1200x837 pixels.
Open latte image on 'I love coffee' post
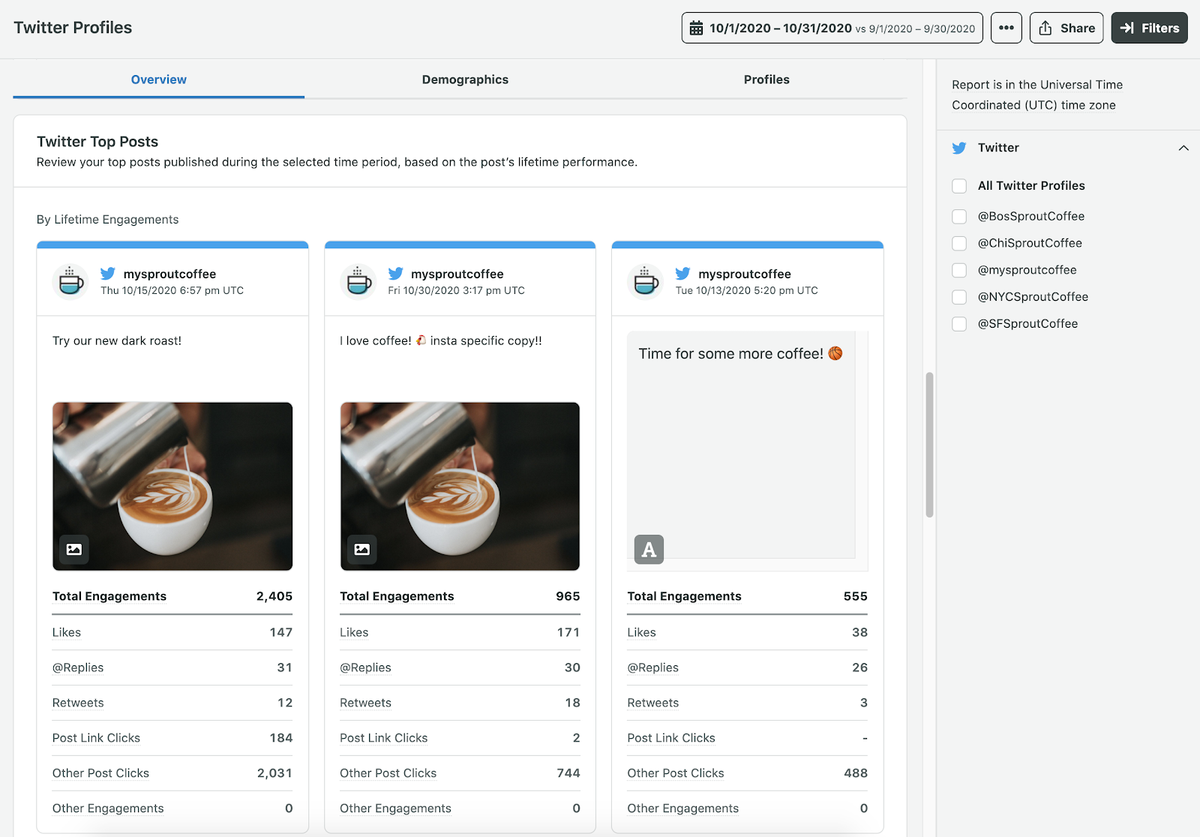click(460, 486)
